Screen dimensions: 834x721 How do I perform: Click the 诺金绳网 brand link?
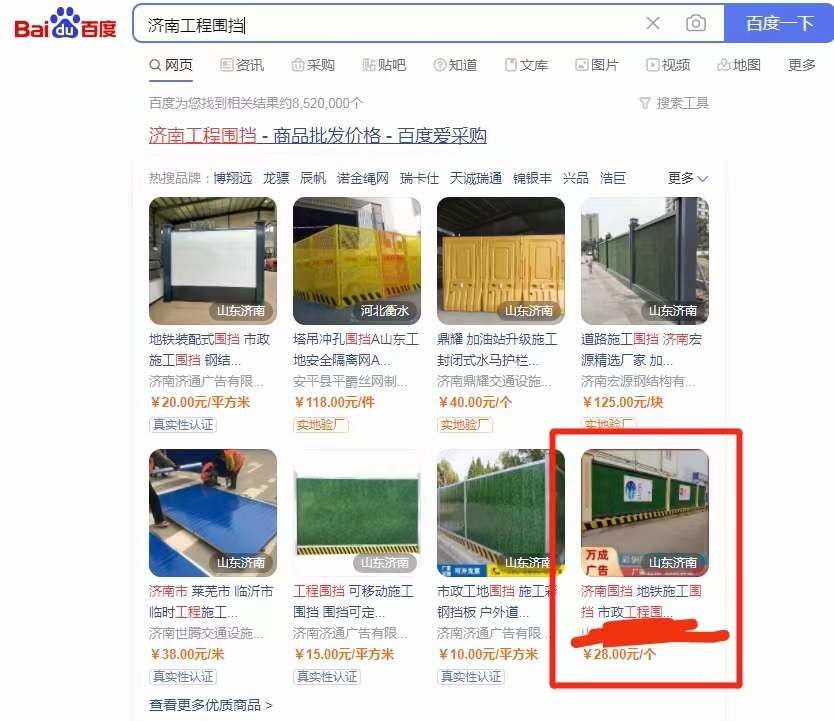click(363, 178)
